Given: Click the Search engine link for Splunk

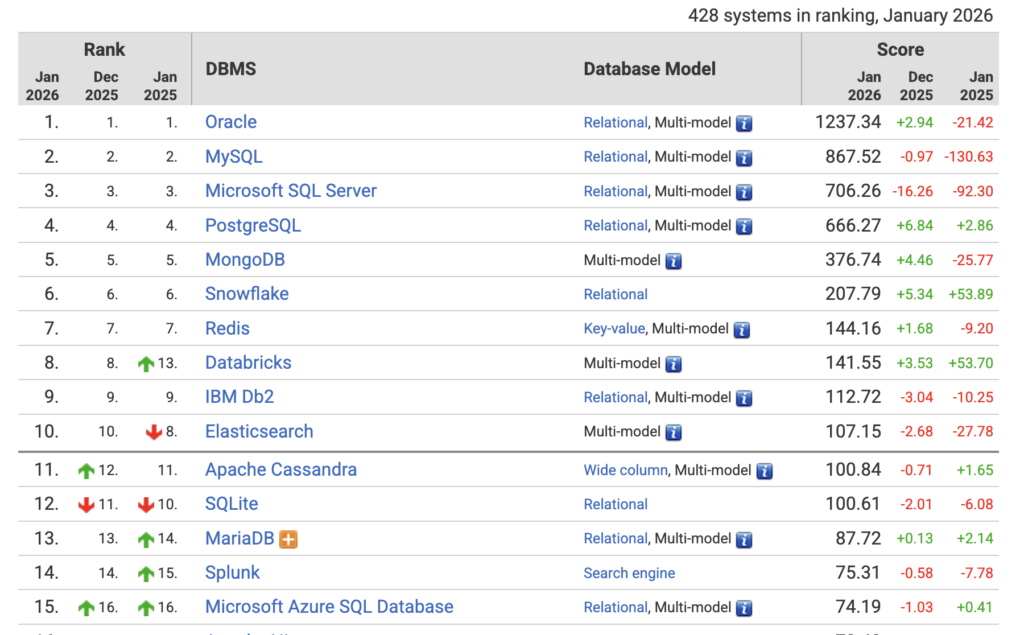Looking at the screenshot, I should (629, 573).
